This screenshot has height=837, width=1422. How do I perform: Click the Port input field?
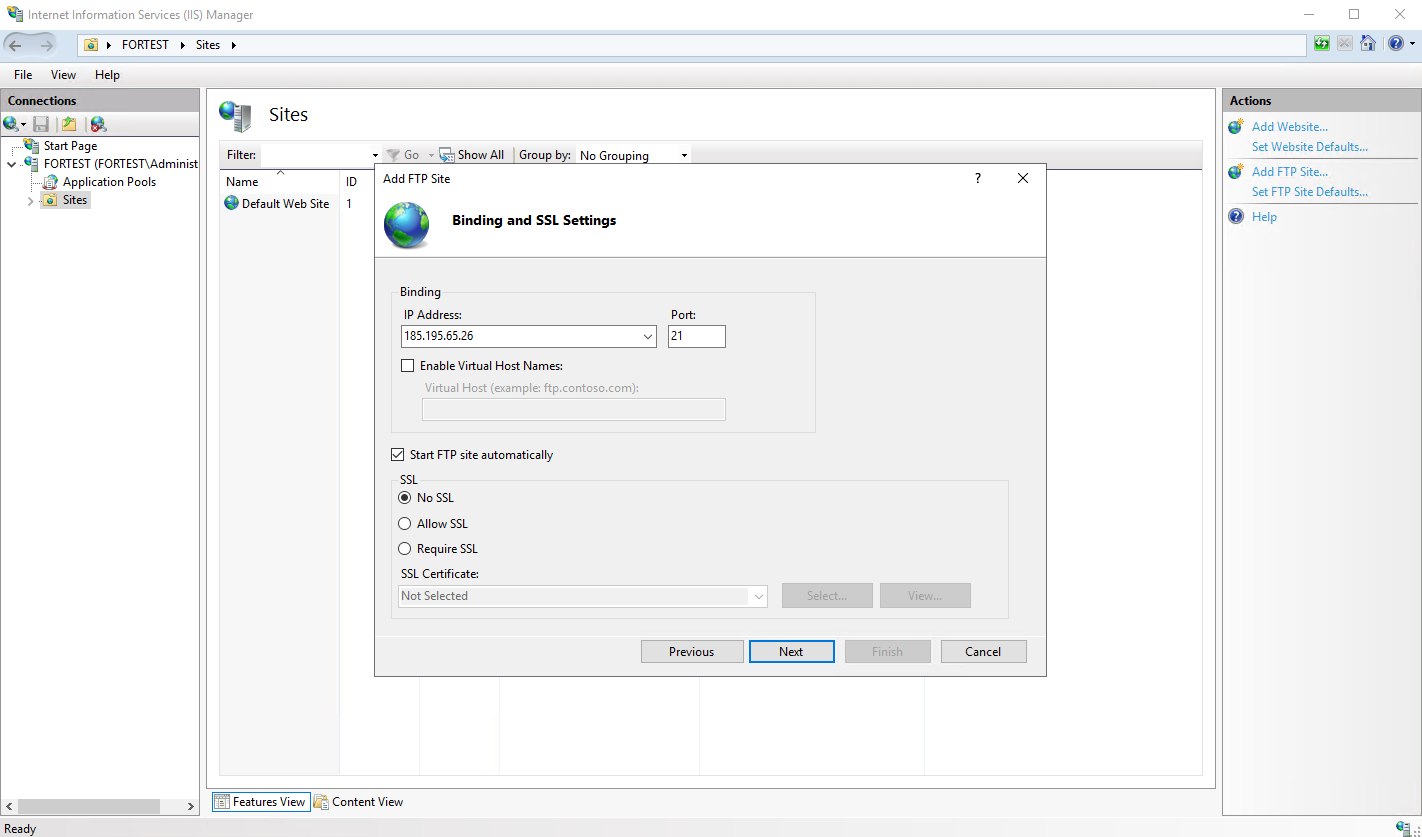pyautogui.click(x=697, y=337)
